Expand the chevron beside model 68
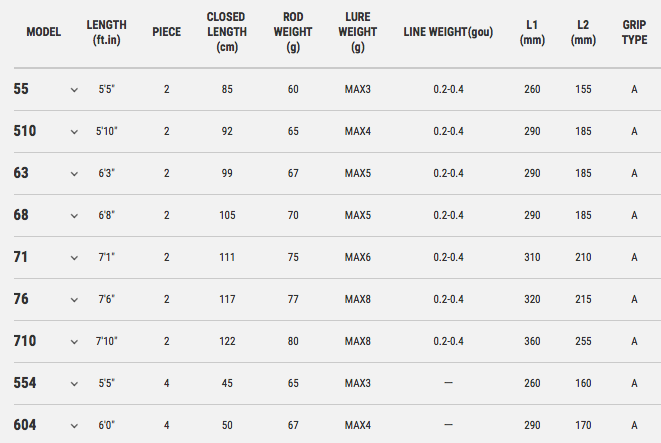This screenshot has width=661, height=443. tap(74, 216)
